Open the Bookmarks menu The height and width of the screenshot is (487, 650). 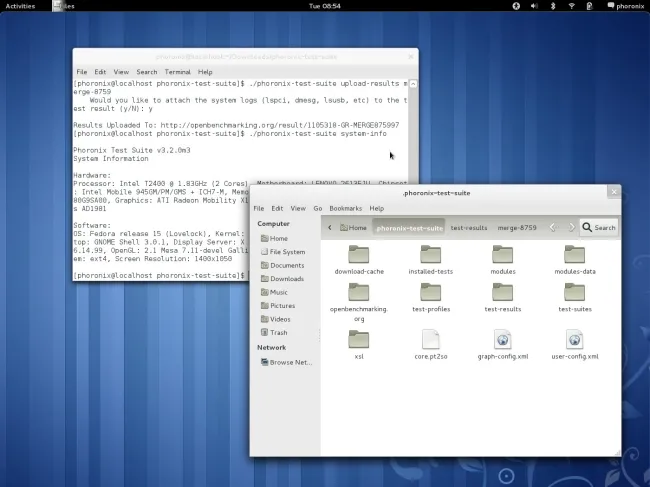[345, 208]
